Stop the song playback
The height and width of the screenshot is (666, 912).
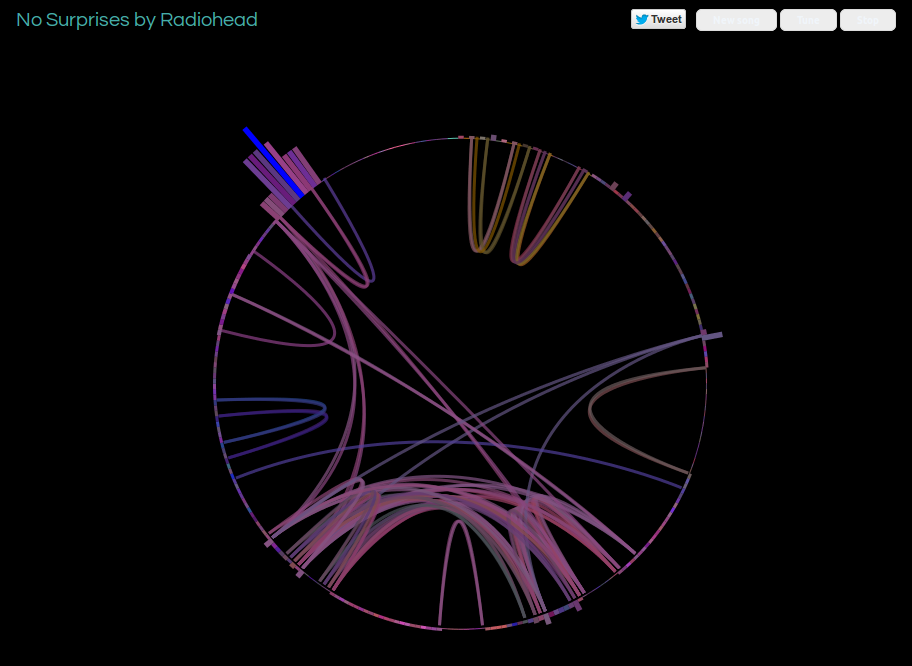[868, 20]
